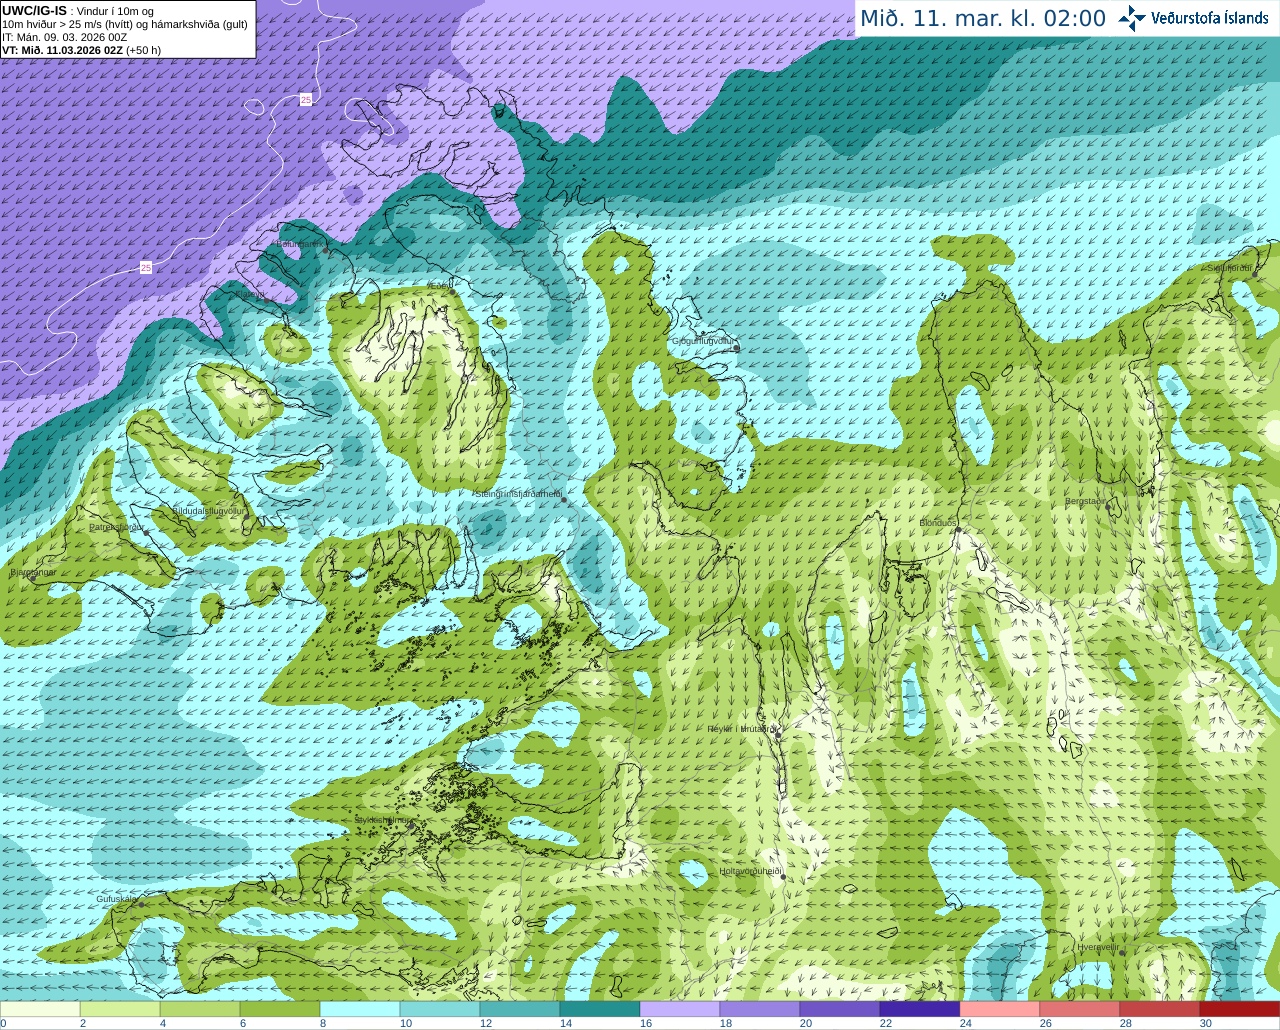Select the 10–12 m/s aqua legend swatch
1280x1030 pixels.
[440, 1009]
